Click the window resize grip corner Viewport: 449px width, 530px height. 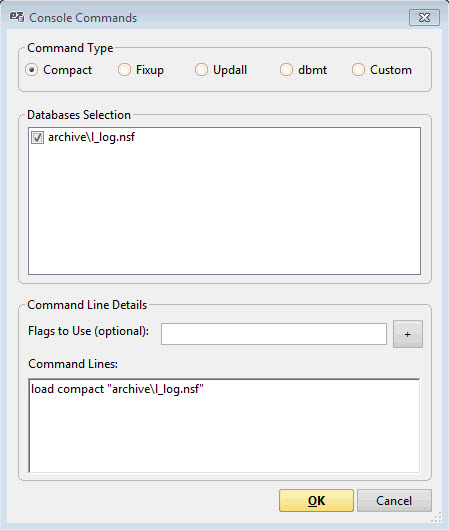(x=438, y=517)
